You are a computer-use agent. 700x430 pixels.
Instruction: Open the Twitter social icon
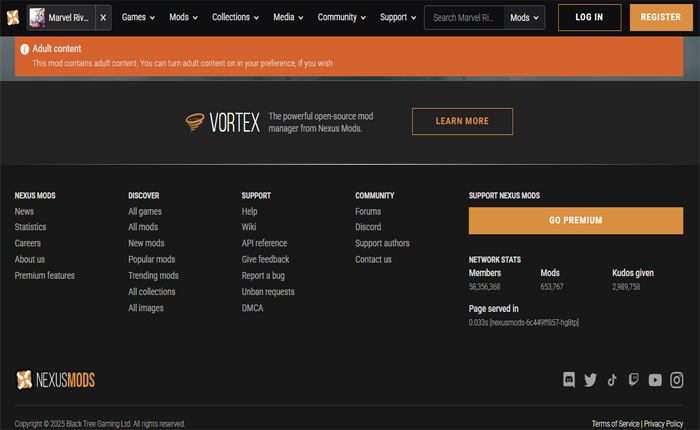[x=590, y=380]
